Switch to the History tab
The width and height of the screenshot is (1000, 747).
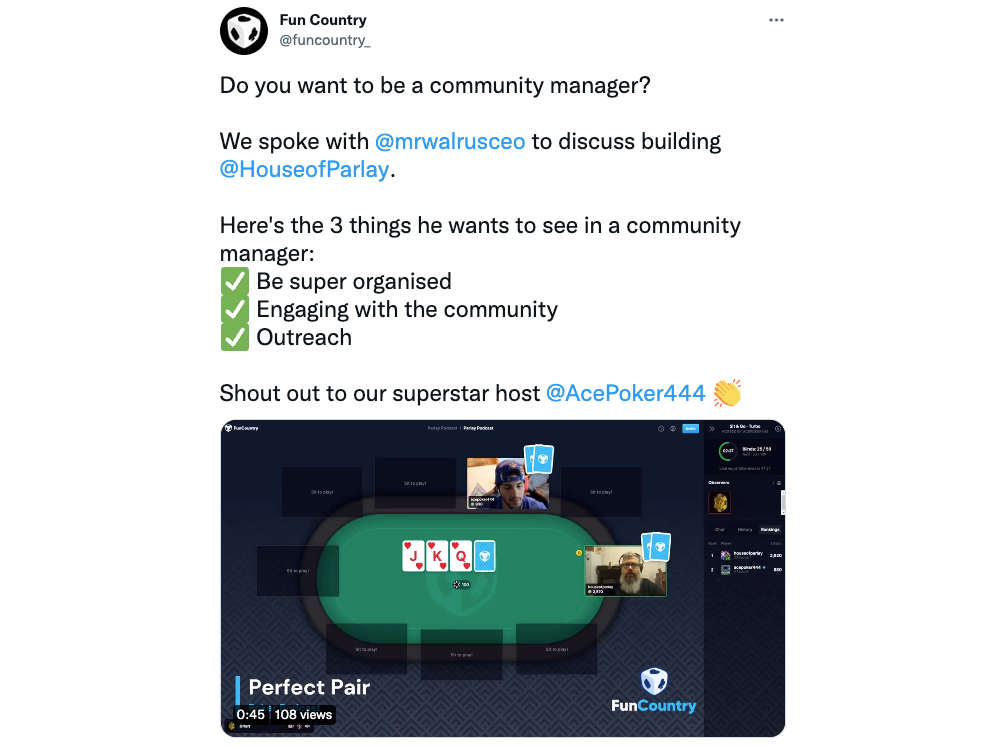coord(744,529)
